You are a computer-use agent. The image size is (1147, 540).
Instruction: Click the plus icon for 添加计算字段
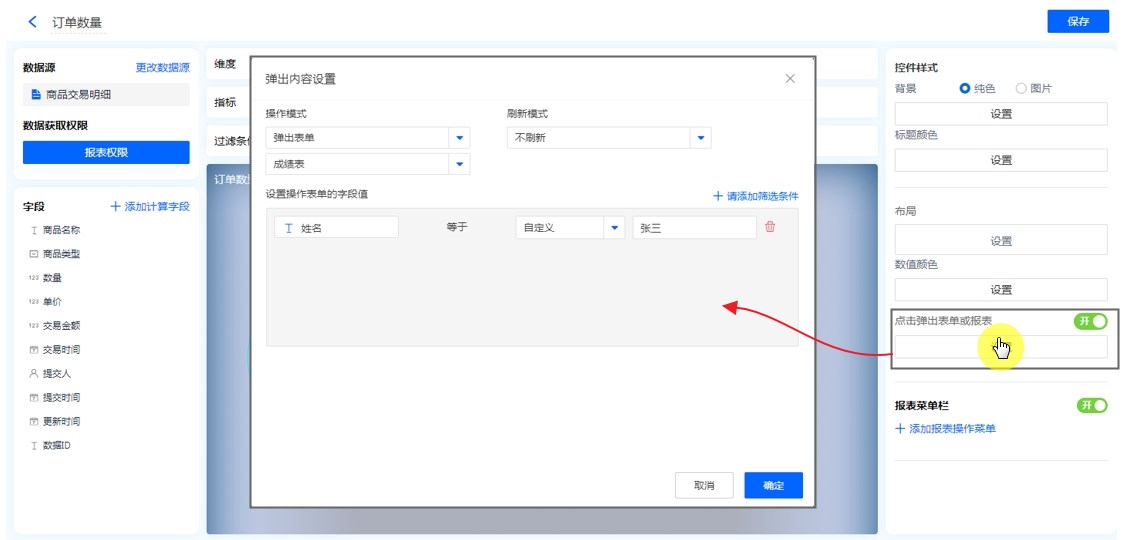pos(115,206)
